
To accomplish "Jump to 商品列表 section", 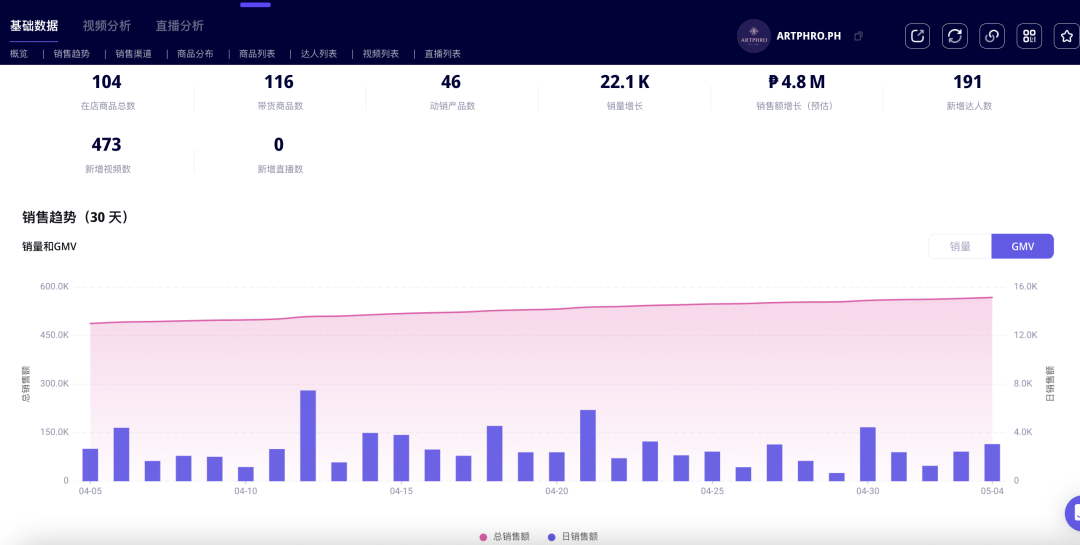I will [257, 54].
